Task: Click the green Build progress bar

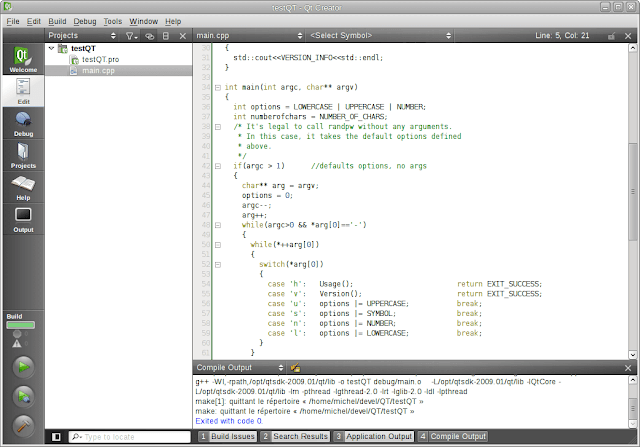Action: tap(20, 325)
